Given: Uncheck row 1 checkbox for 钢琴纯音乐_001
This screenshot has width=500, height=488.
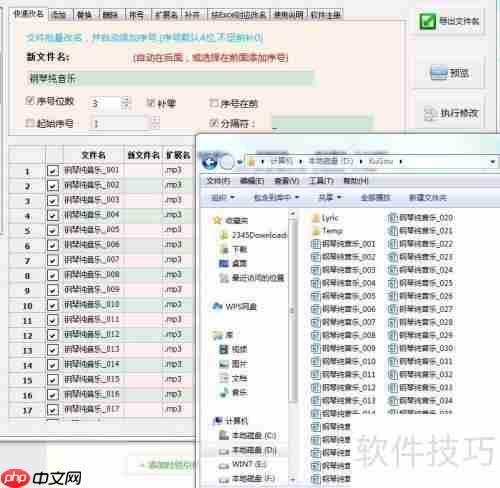Looking at the screenshot, I should [x=53, y=171].
